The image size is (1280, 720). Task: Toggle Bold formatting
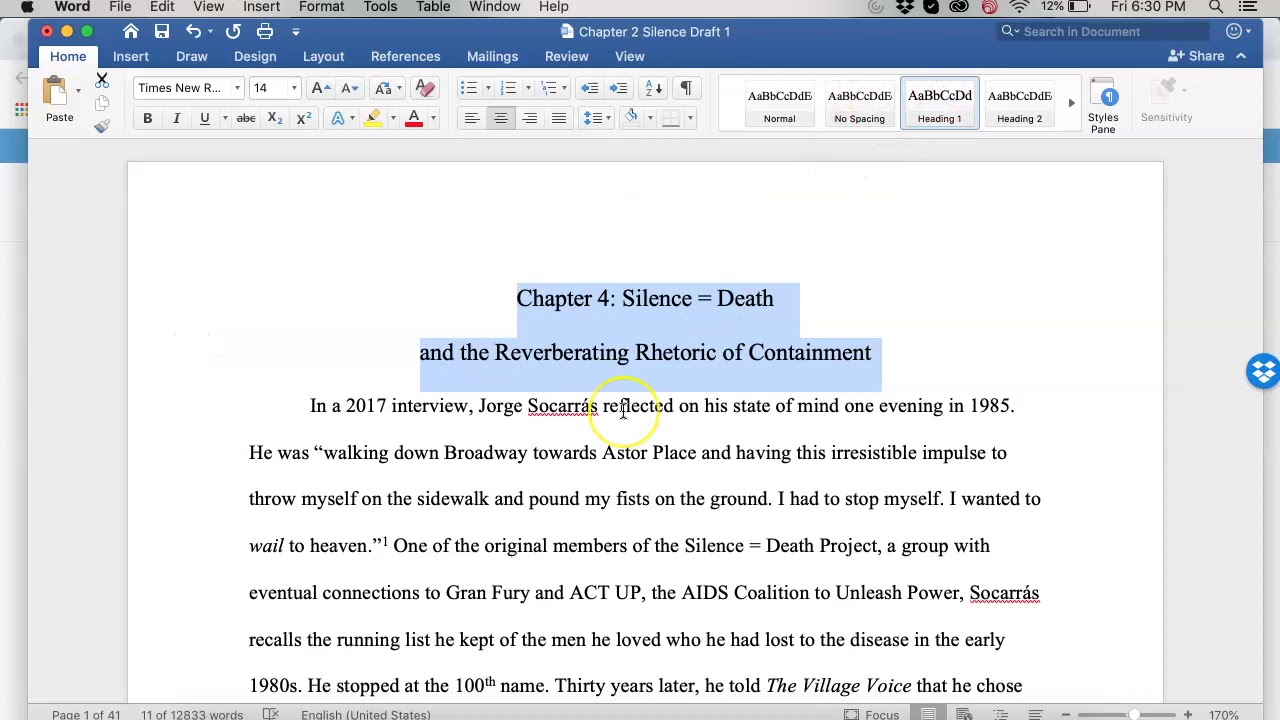click(x=147, y=118)
